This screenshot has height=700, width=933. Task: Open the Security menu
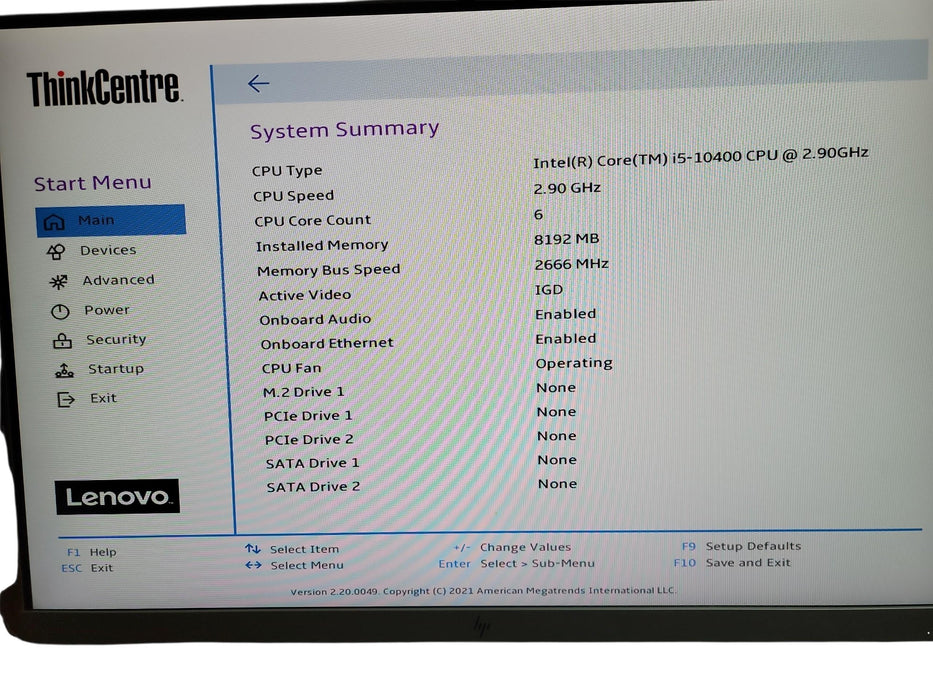(116, 339)
